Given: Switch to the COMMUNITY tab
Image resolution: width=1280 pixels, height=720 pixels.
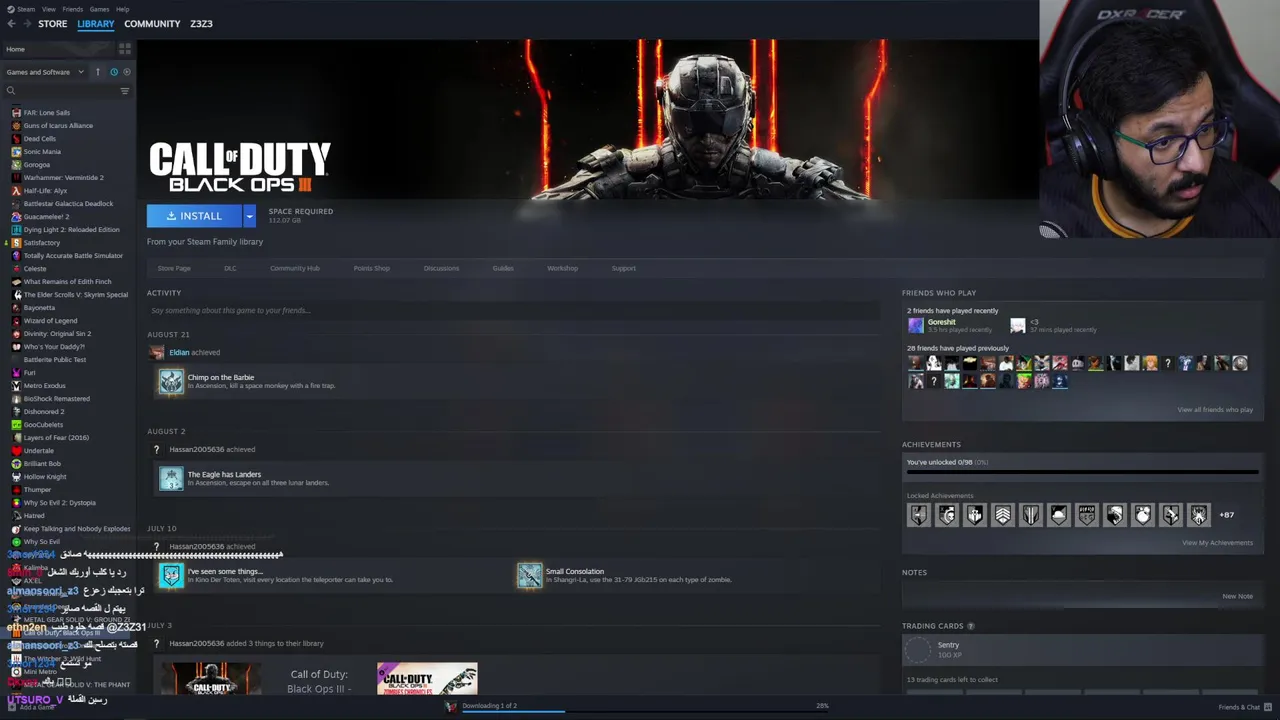Looking at the screenshot, I should [x=152, y=24].
